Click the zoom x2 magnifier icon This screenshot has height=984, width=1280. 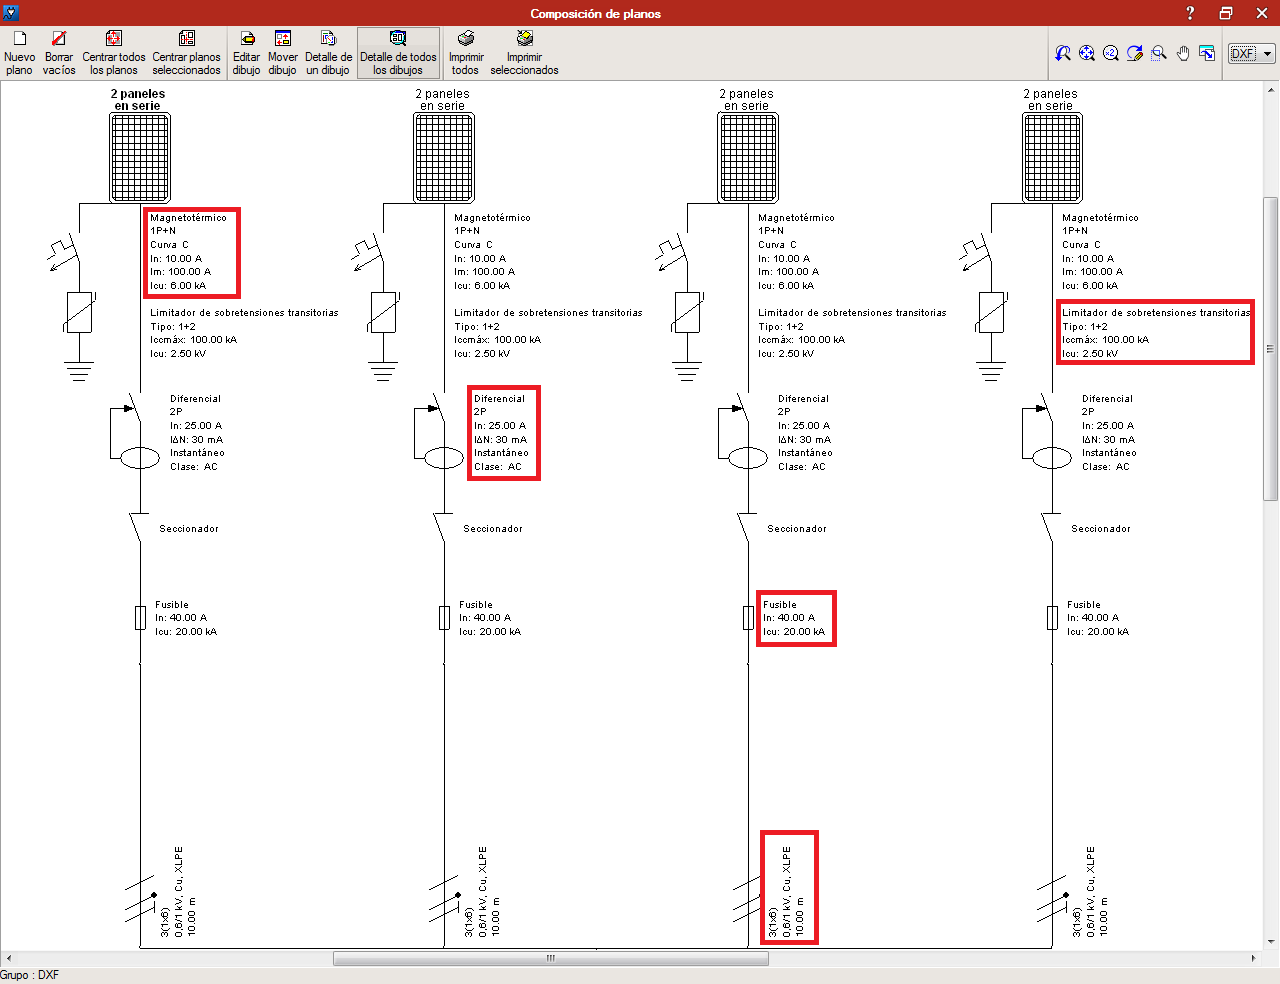pyautogui.click(x=1111, y=53)
